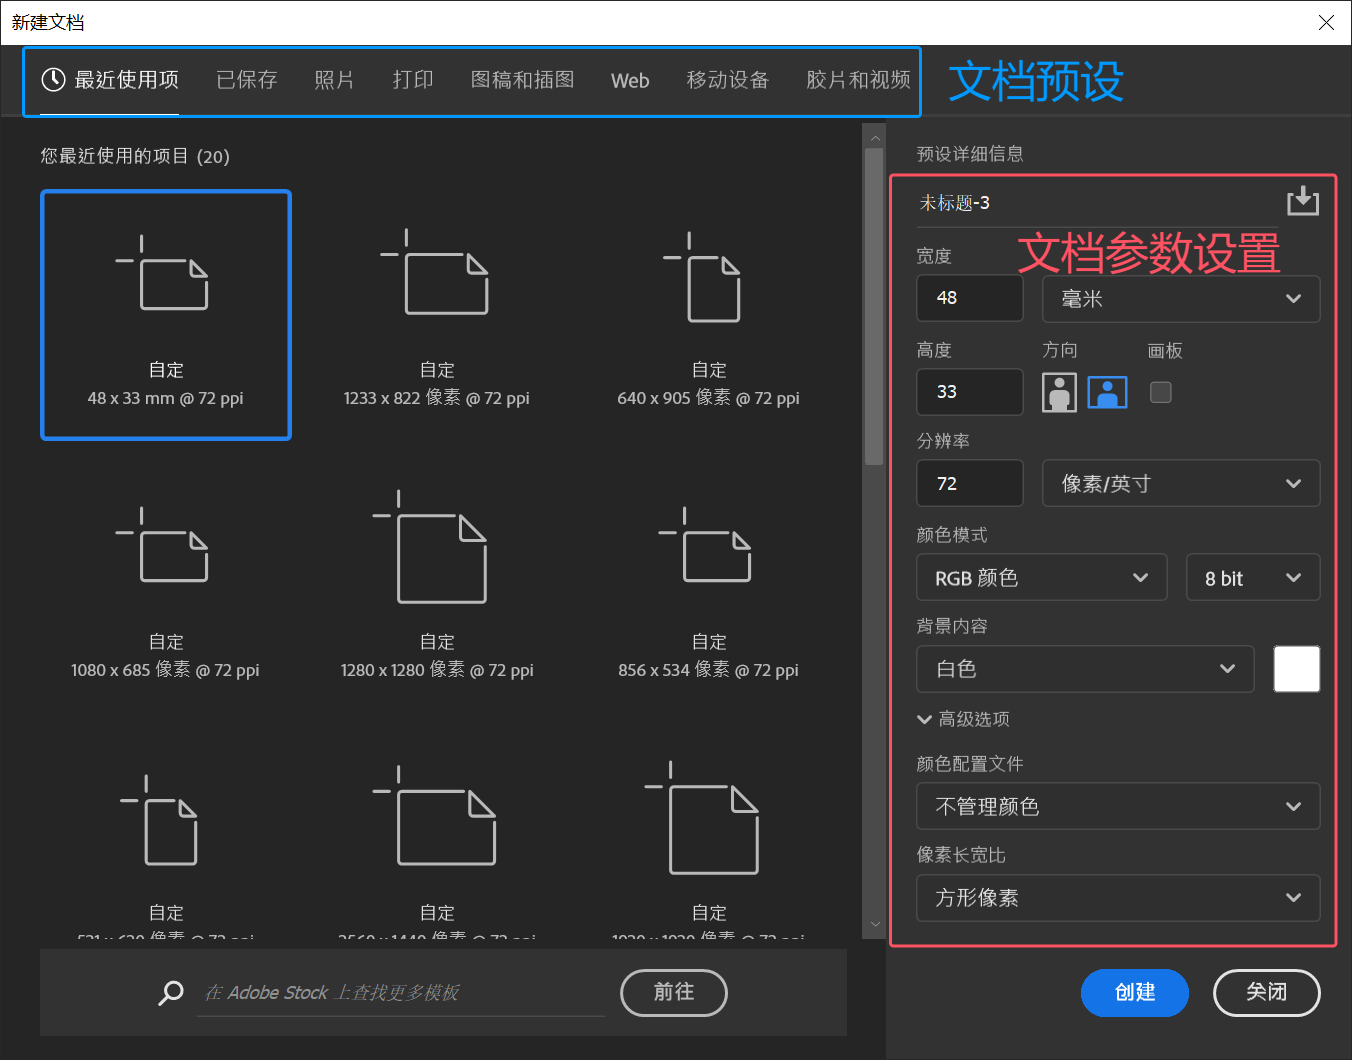This screenshot has height=1060, width=1352.
Task: Switch to the 胶片和视频 tab
Action: [858, 80]
